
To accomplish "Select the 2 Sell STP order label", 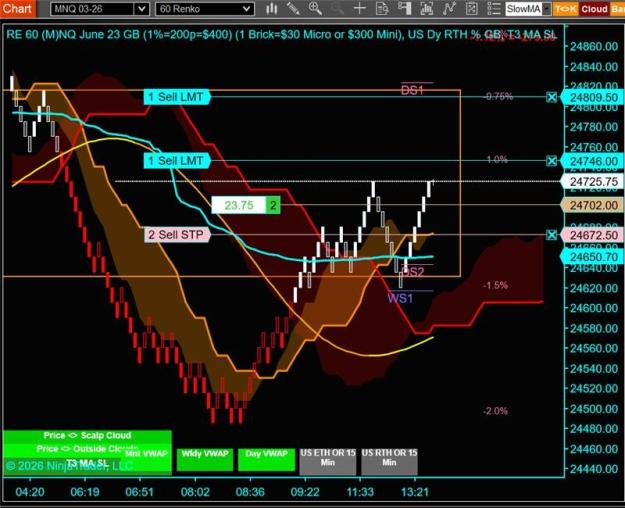I will pos(177,235).
